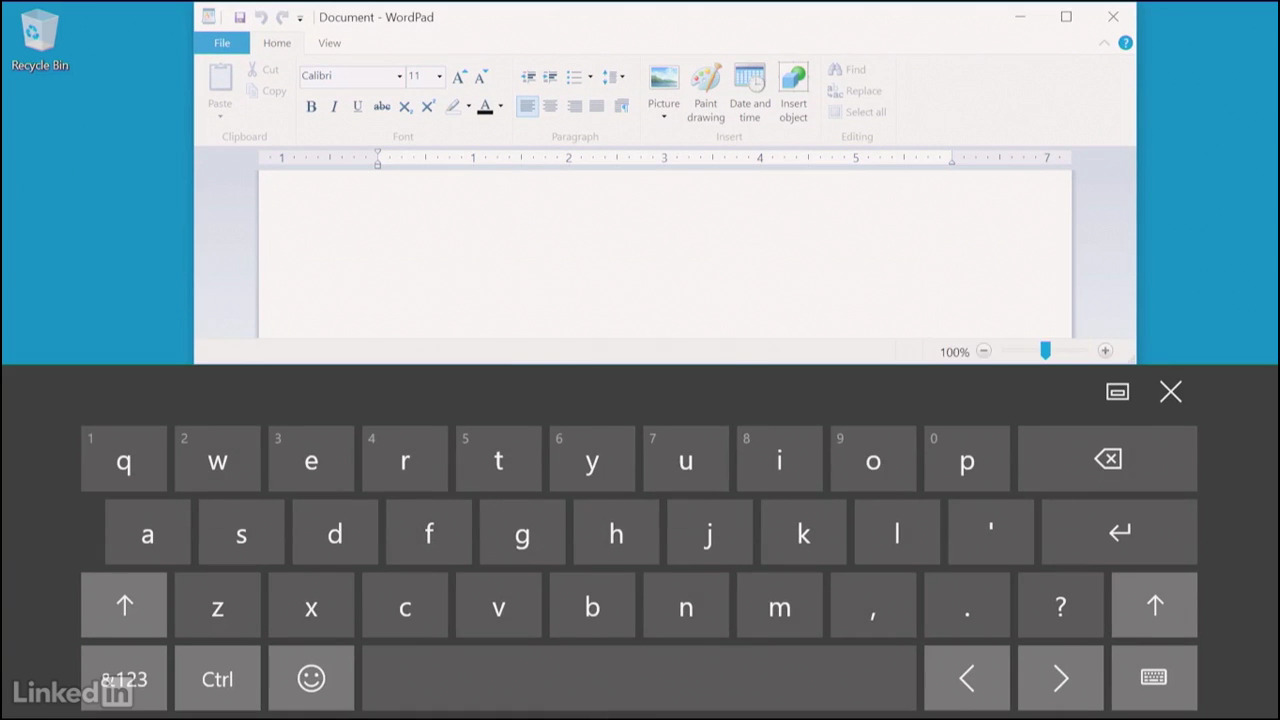Expand the Picture dropdown arrow
The height and width of the screenshot is (720, 1280).
tap(664, 117)
